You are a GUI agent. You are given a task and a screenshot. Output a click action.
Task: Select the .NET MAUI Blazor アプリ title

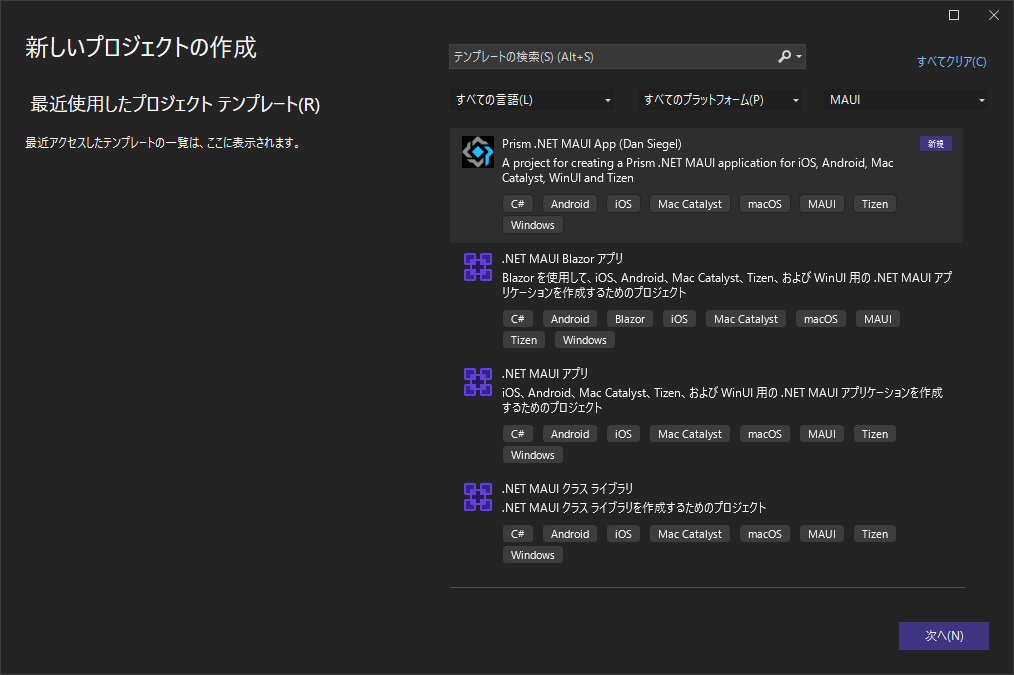click(x=563, y=259)
